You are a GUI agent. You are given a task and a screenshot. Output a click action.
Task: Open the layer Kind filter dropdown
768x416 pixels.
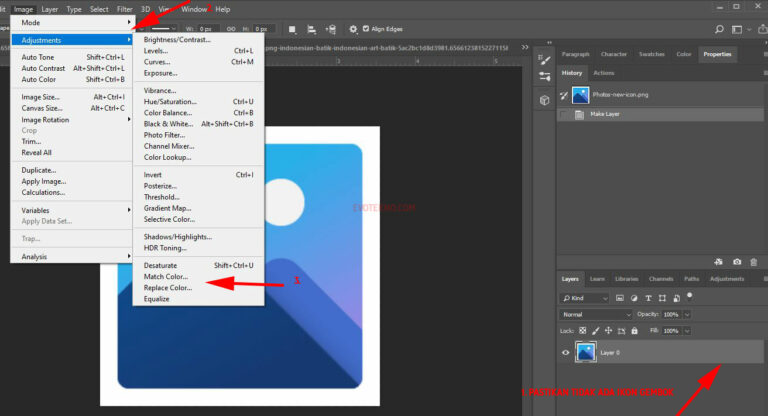click(585, 298)
